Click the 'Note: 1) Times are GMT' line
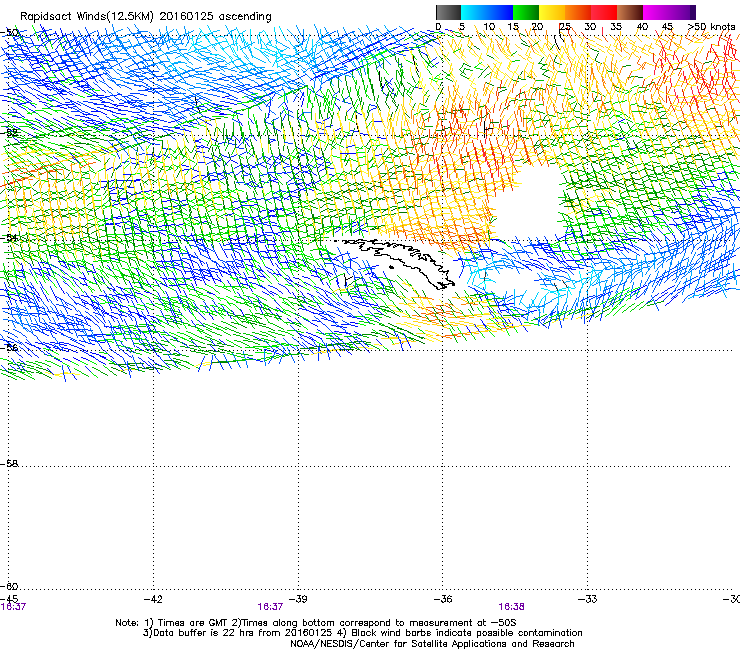740x650 pixels. tap(316, 623)
